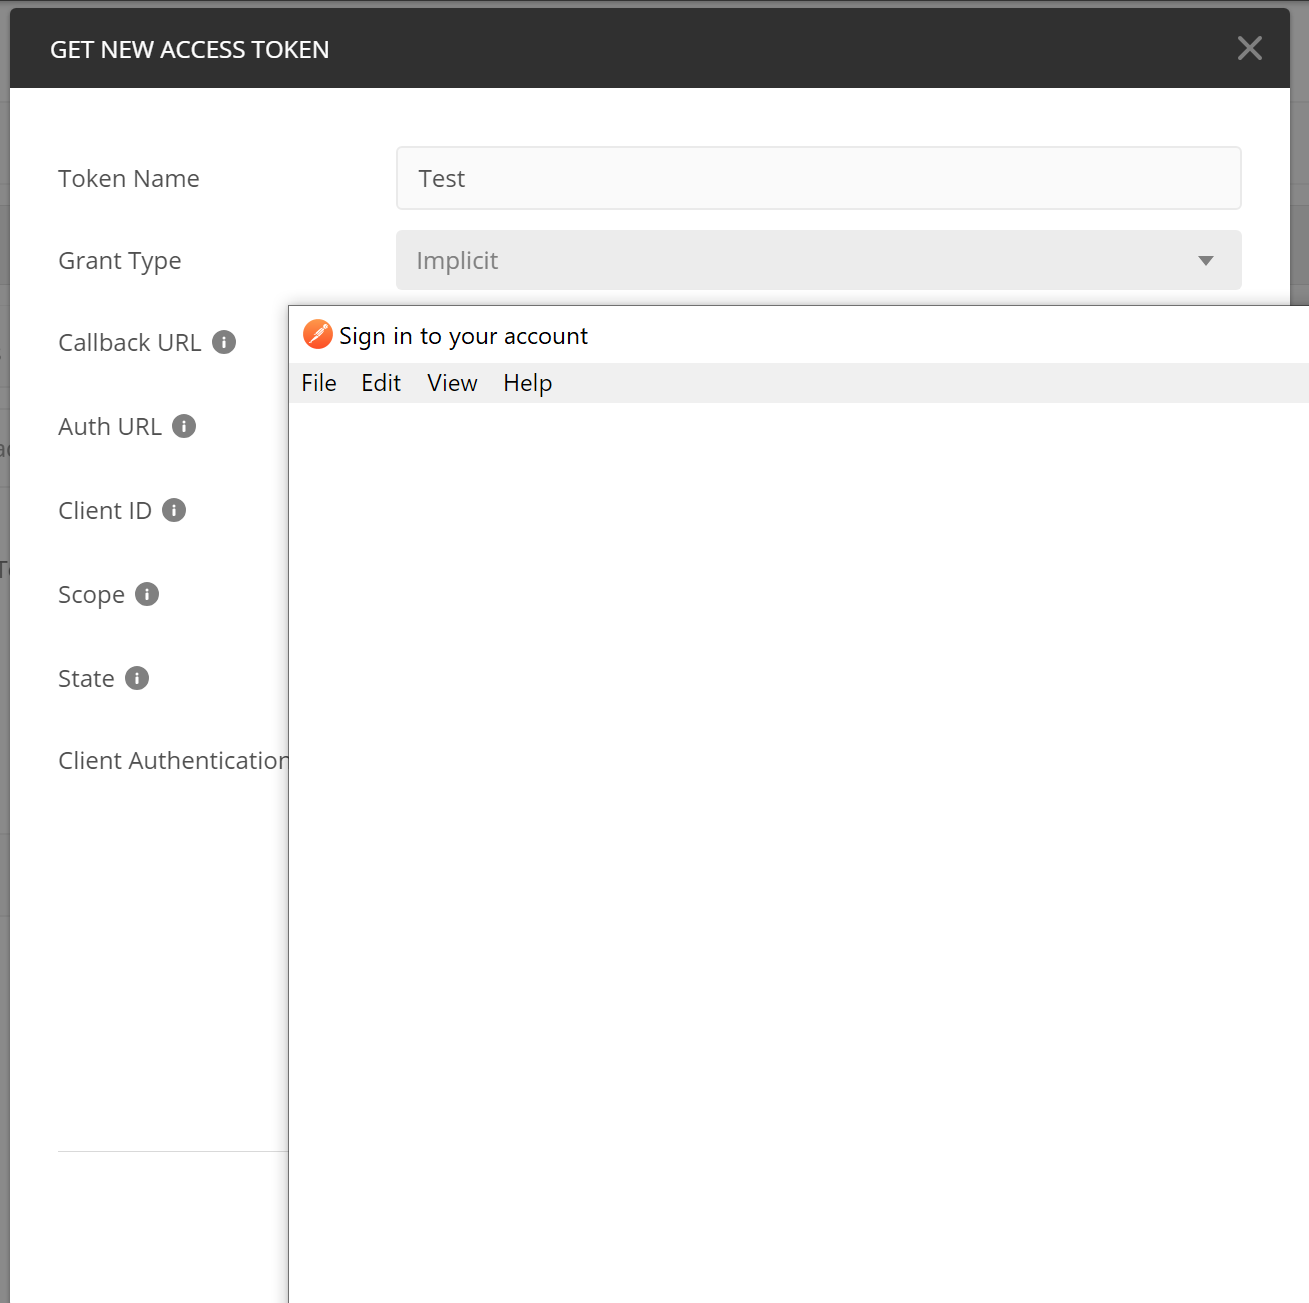Click the 'Grant Type' label
The image size is (1309, 1303).
[x=120, y=261]
